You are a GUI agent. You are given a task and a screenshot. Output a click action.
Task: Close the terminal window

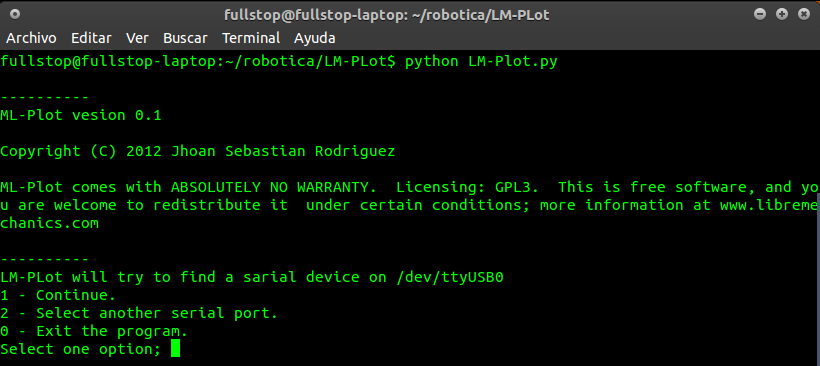804,14
